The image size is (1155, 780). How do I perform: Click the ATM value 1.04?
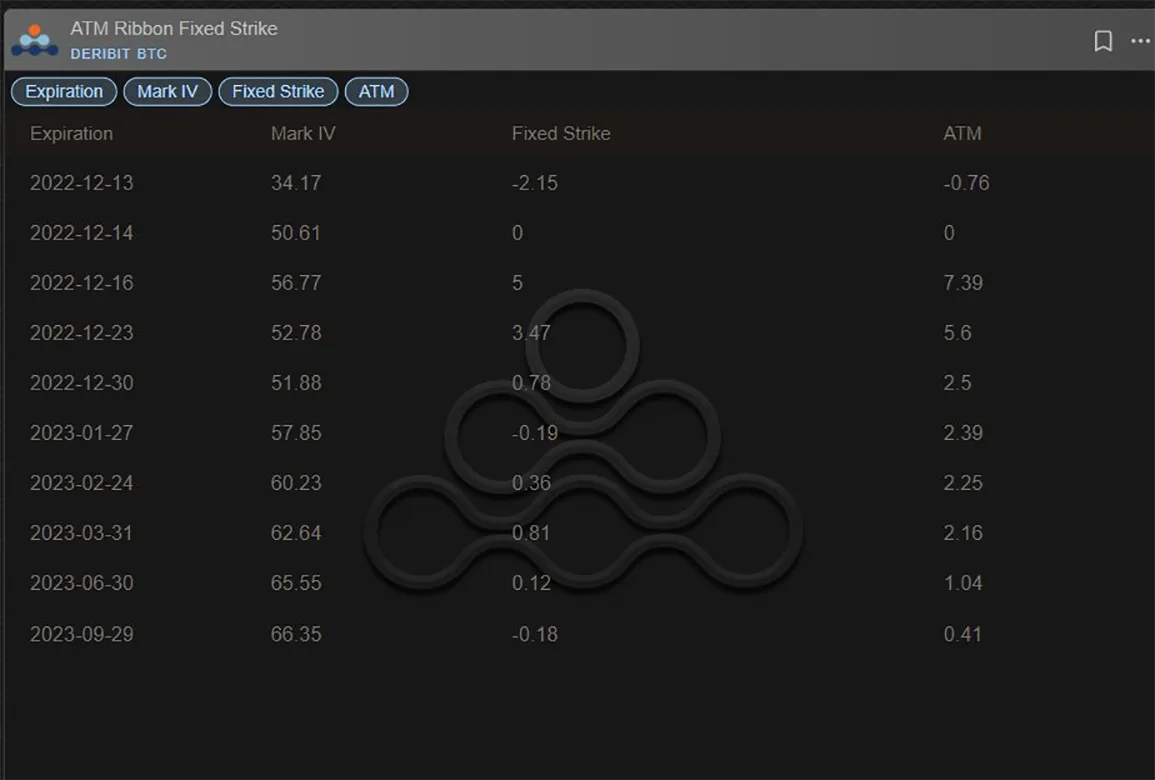click(963, 583)
